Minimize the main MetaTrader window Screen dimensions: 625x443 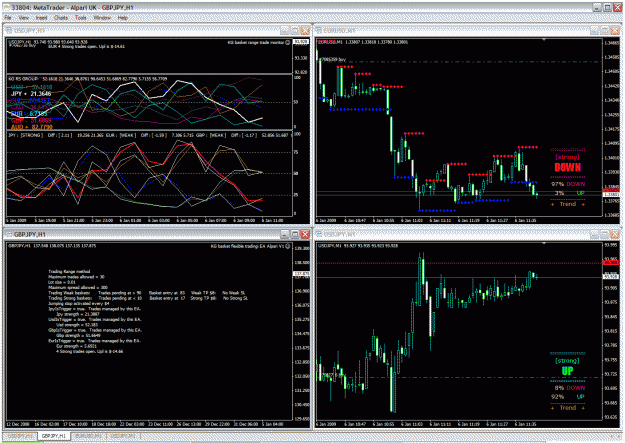(597, 7)
